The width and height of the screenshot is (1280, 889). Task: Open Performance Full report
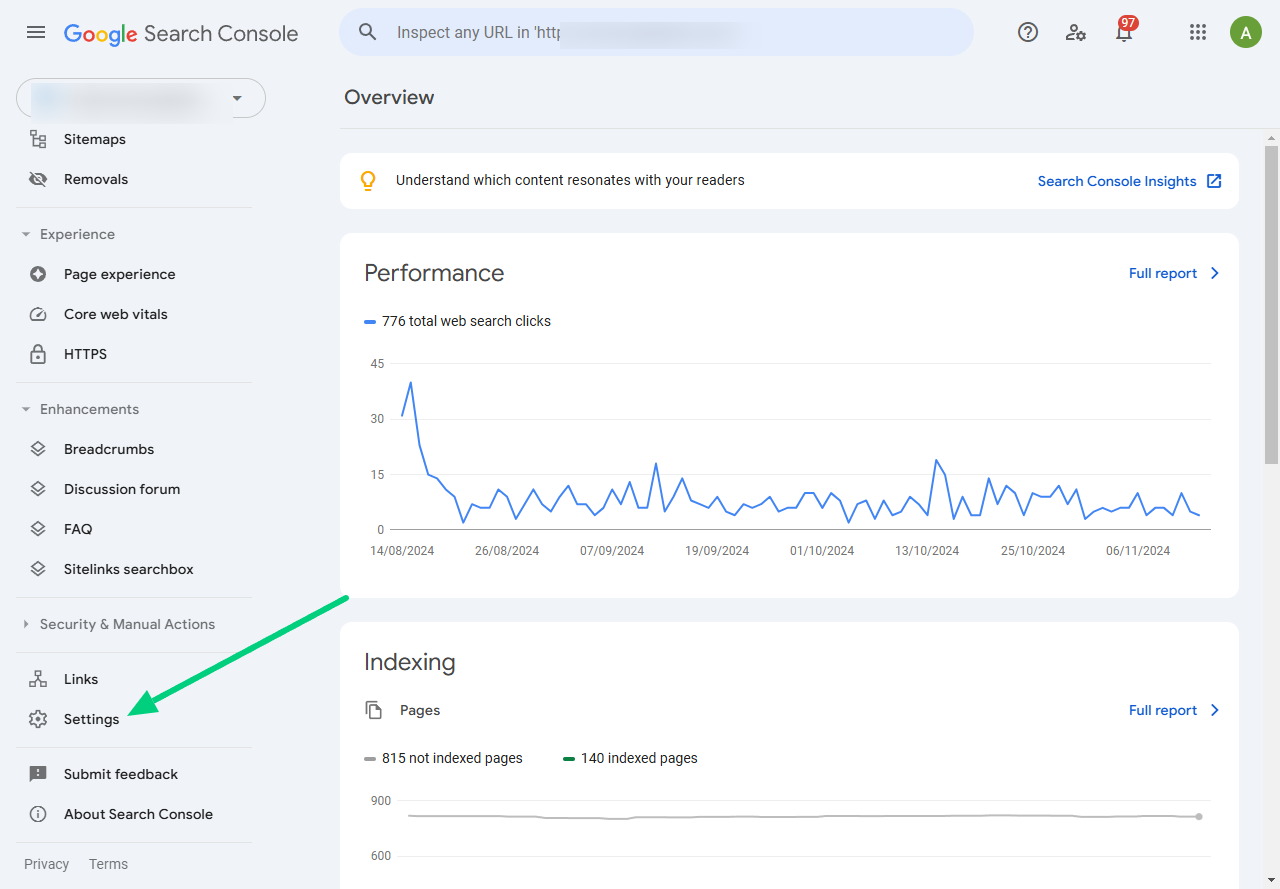click(1163, 273)
